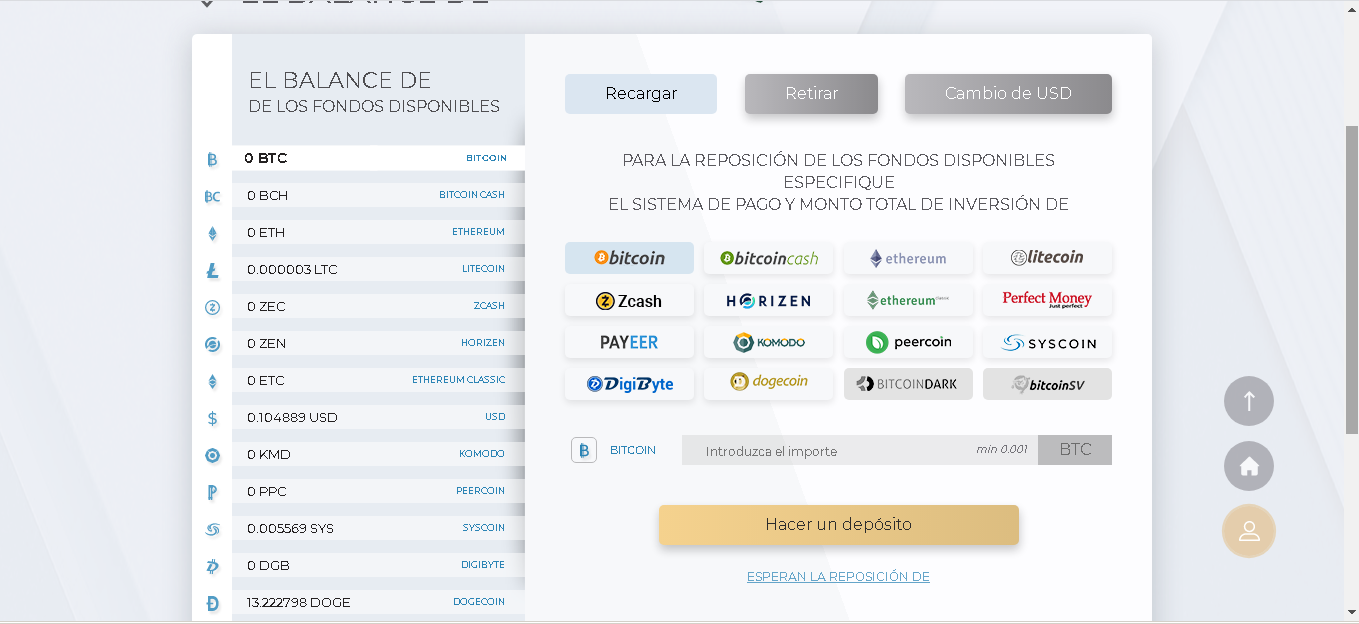
Task: Click the BTC currency unit label
Action: 1075,450
